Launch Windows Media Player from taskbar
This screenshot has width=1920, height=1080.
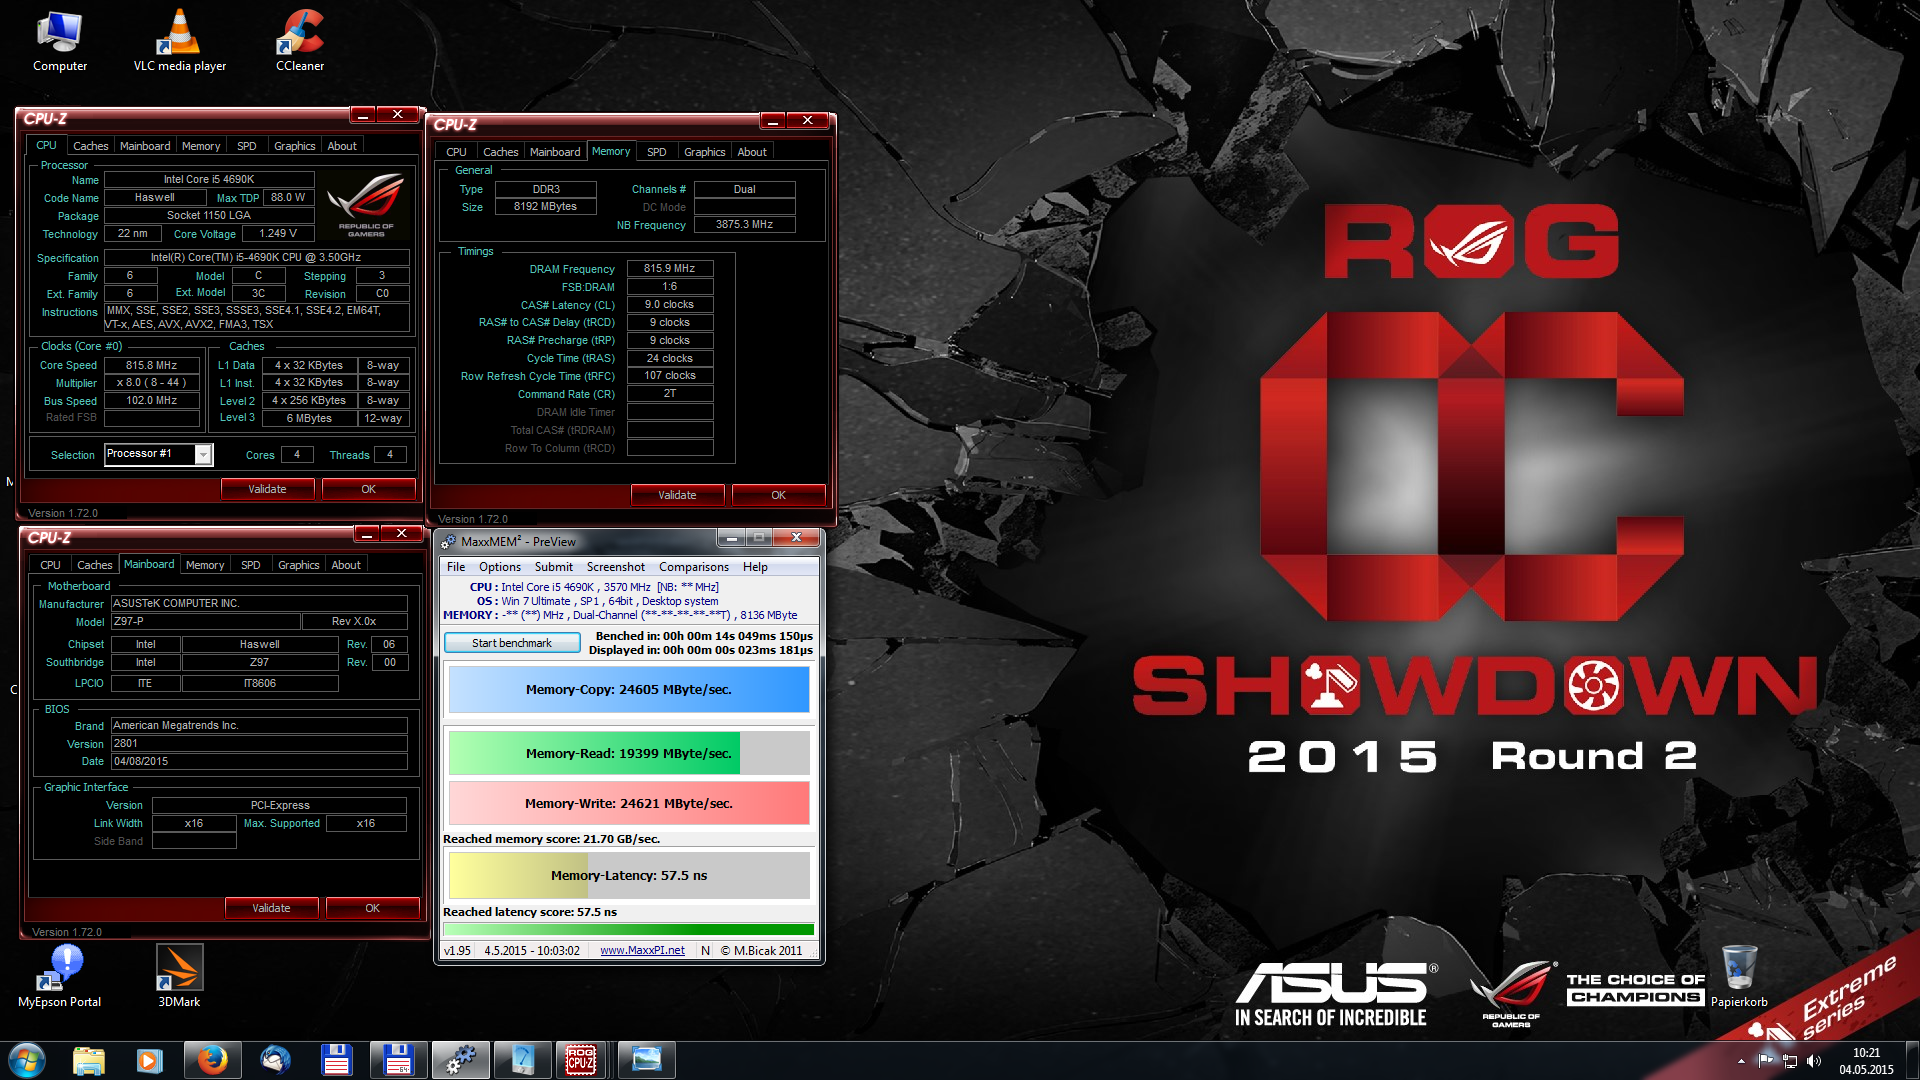point(149,1060)
